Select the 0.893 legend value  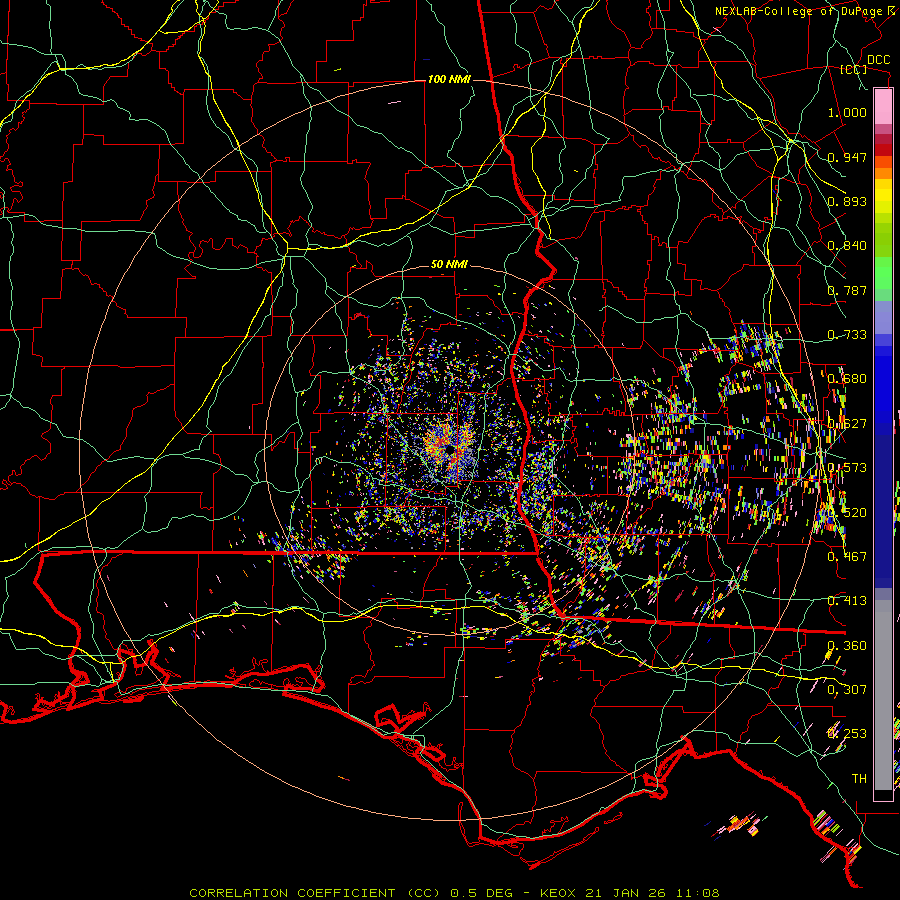pyautogui.click(x=847, y=201)
